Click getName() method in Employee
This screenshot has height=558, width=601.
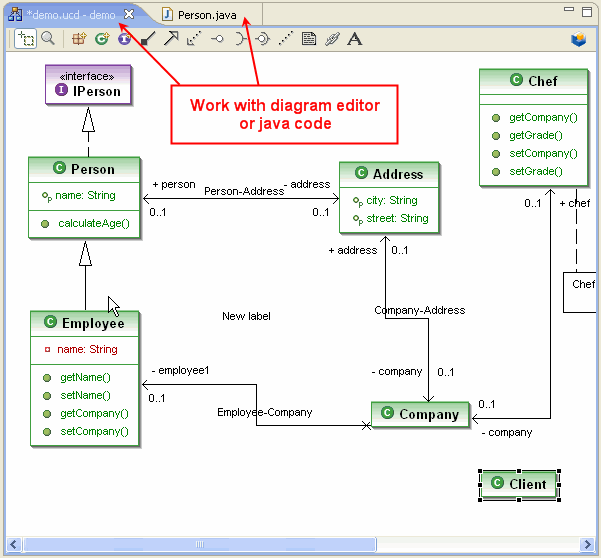coord(77,377)
